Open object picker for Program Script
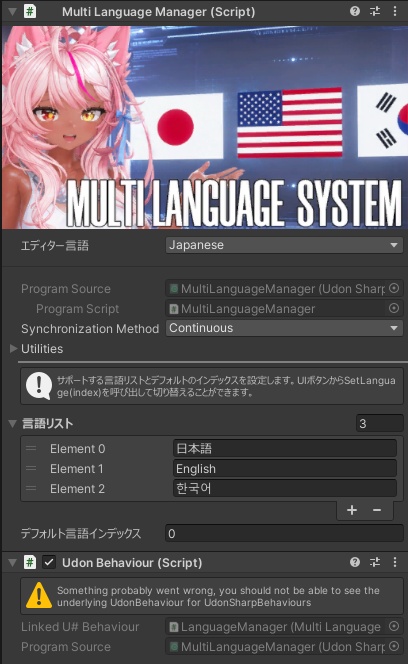Image resolution: width=408 pixels, height=664 pixels. click(394, 308)
